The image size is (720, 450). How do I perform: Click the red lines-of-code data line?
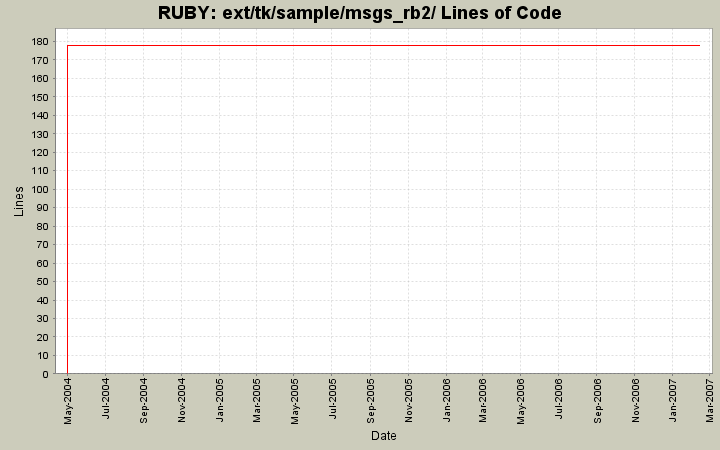coord(383,45)
